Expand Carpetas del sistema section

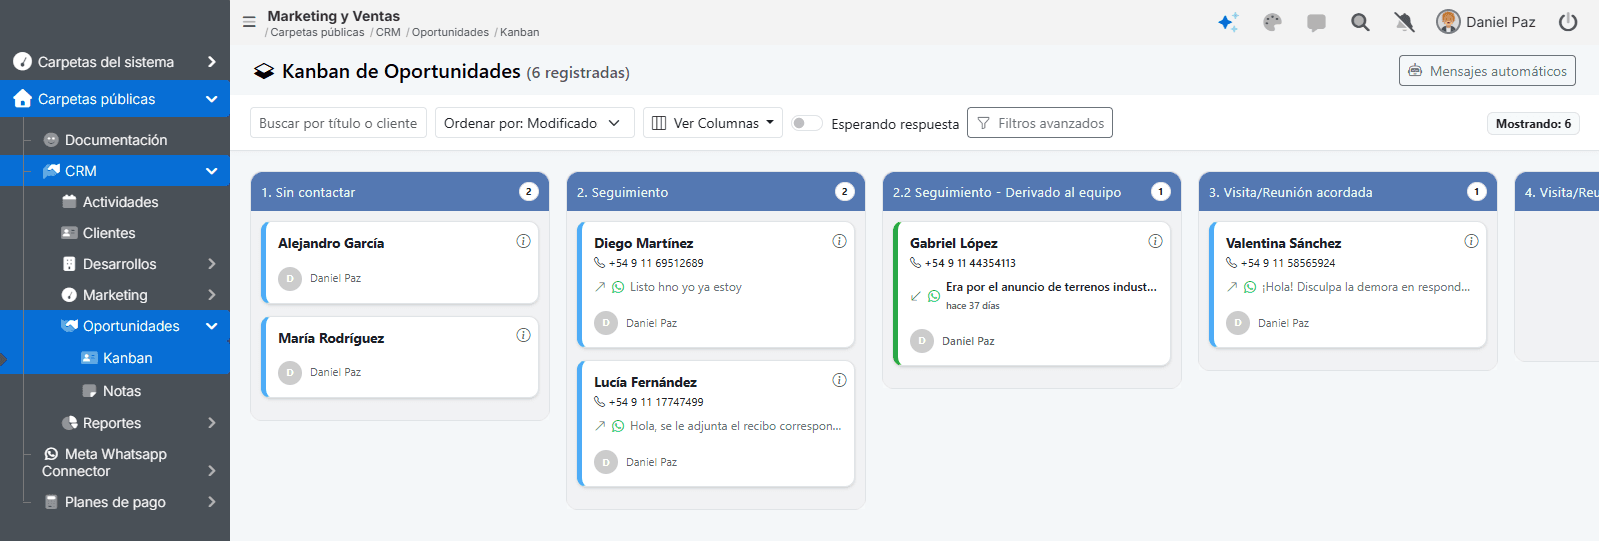211,62
